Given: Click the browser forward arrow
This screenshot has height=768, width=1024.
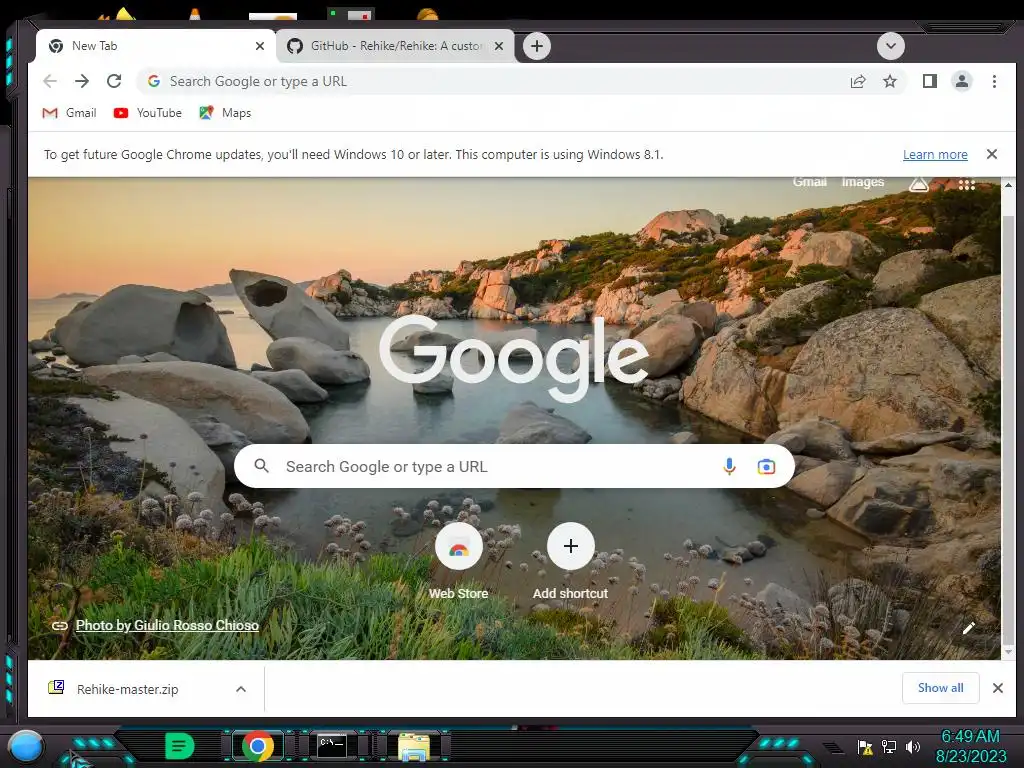Looking at the screenshot, I should tap(82, 81).
